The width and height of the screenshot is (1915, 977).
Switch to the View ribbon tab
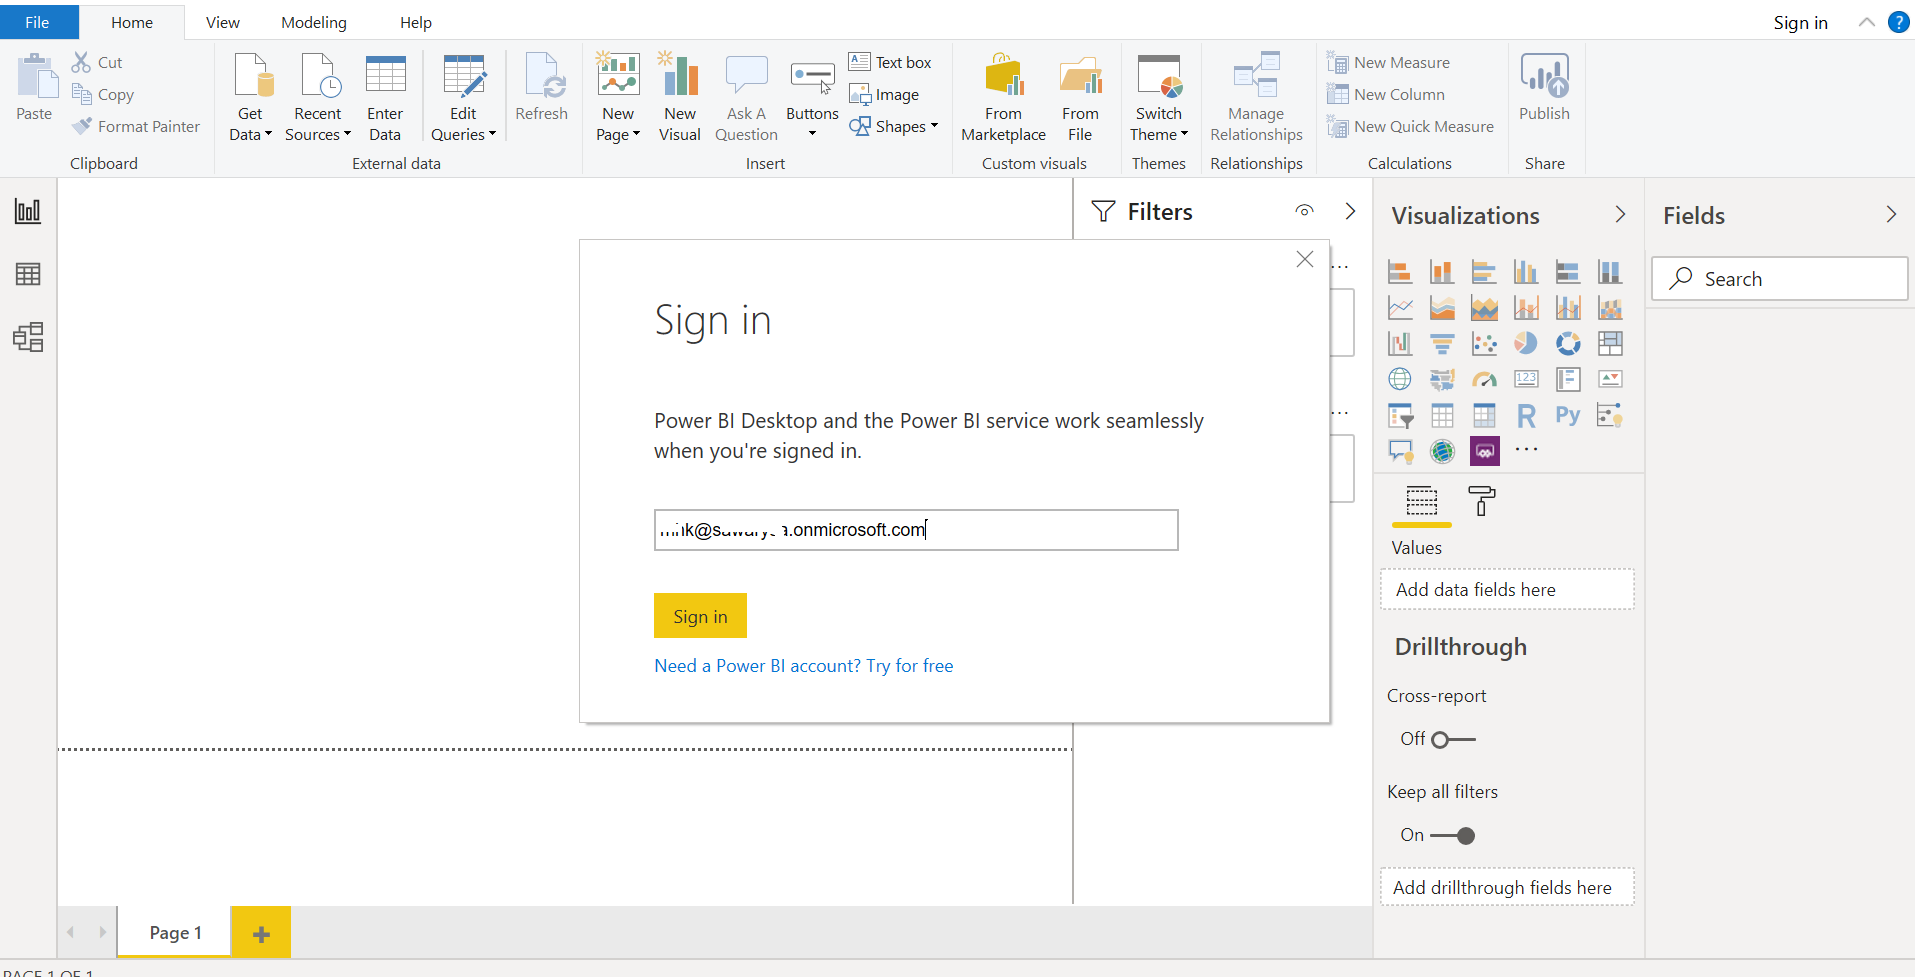[223, 22]
